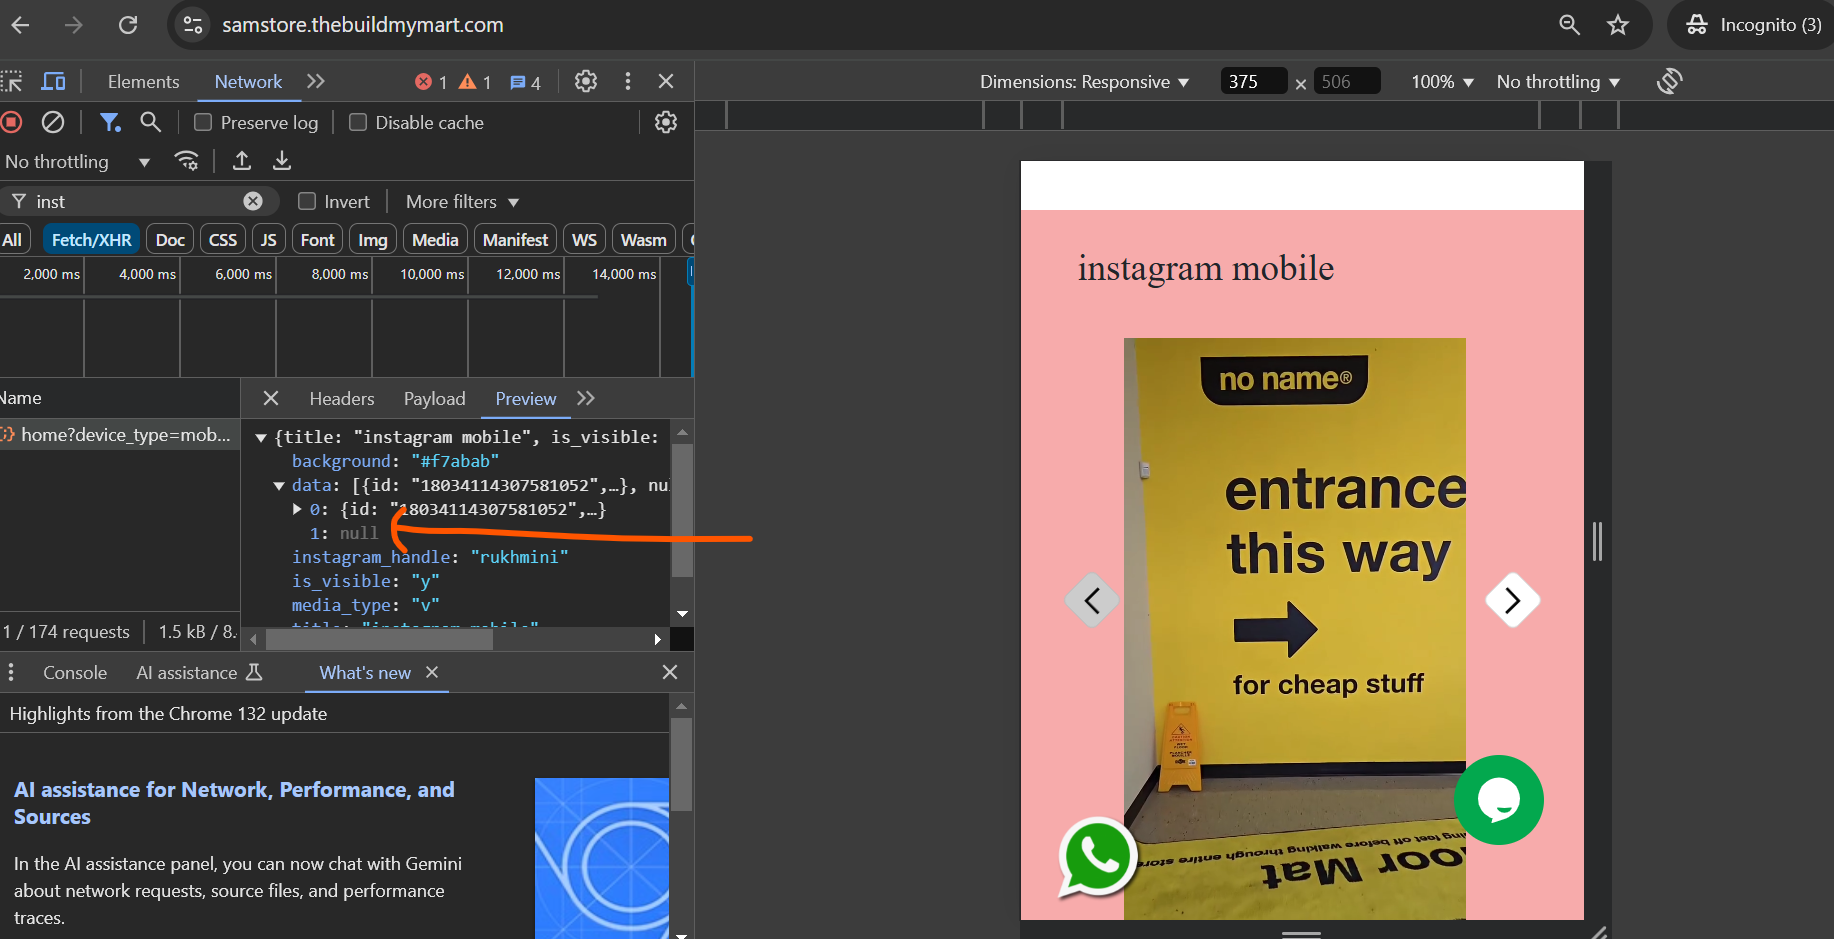
Task: Show more DevTools tabs chevron
Action: (x=316, y=82)
